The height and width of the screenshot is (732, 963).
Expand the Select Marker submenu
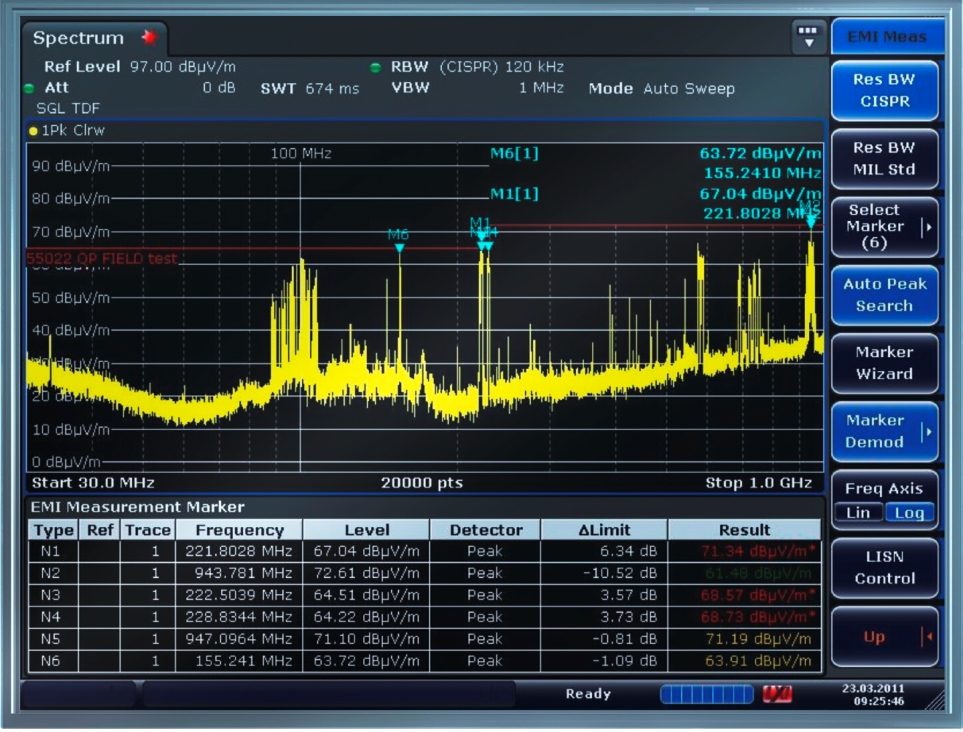pyautogui.click(x=884, y=227)
